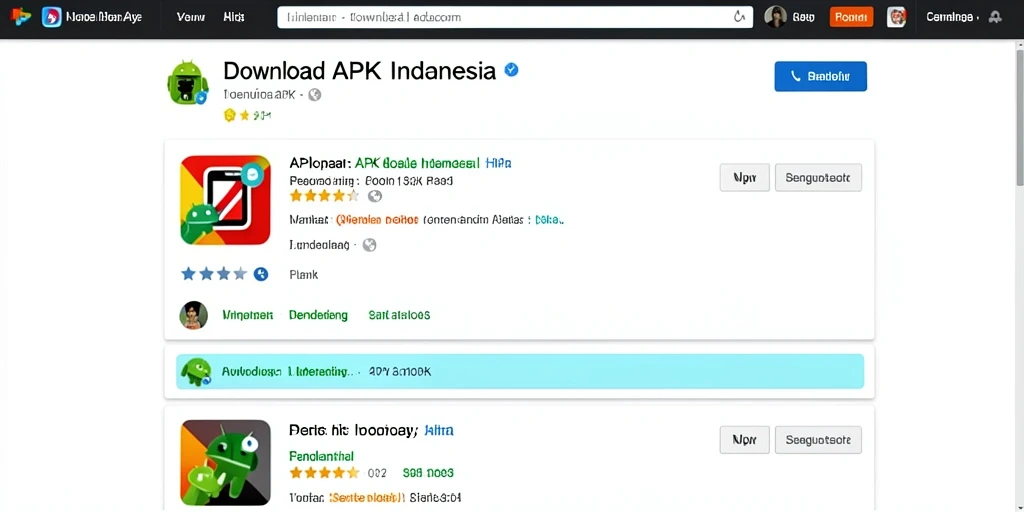Click the Npw button in second card
This screenshot has width=1024, height=512.
point(744,440)
